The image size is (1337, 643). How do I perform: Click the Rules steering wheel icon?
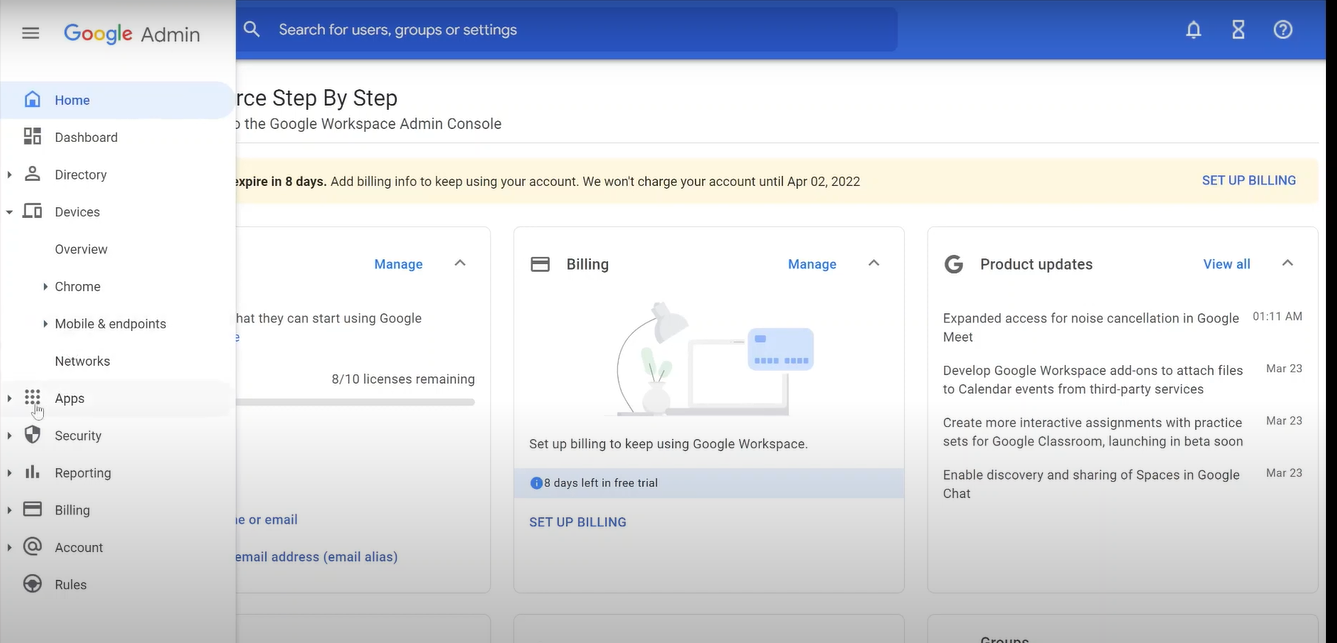[32, 584]
